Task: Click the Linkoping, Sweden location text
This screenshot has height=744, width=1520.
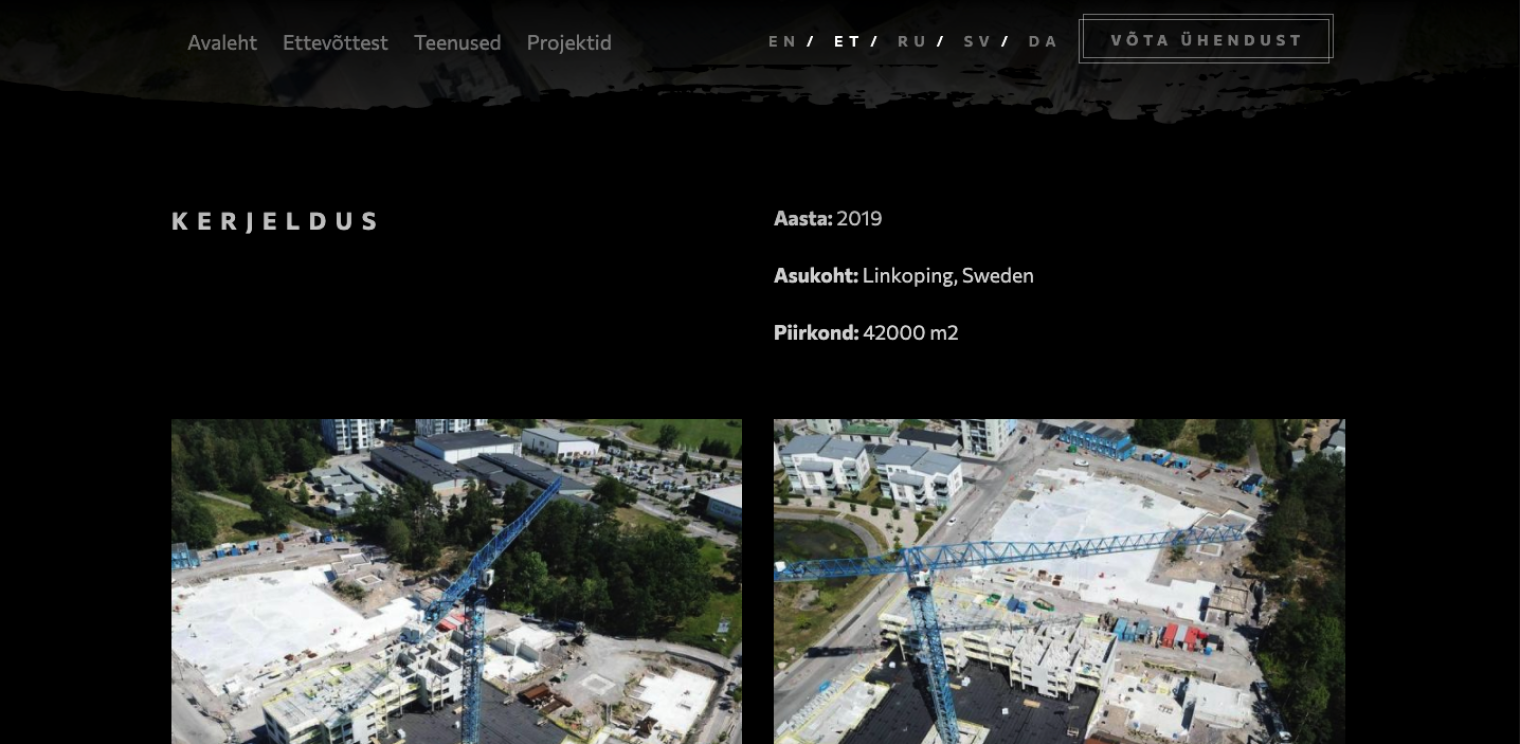Action: tap(948, 275)
